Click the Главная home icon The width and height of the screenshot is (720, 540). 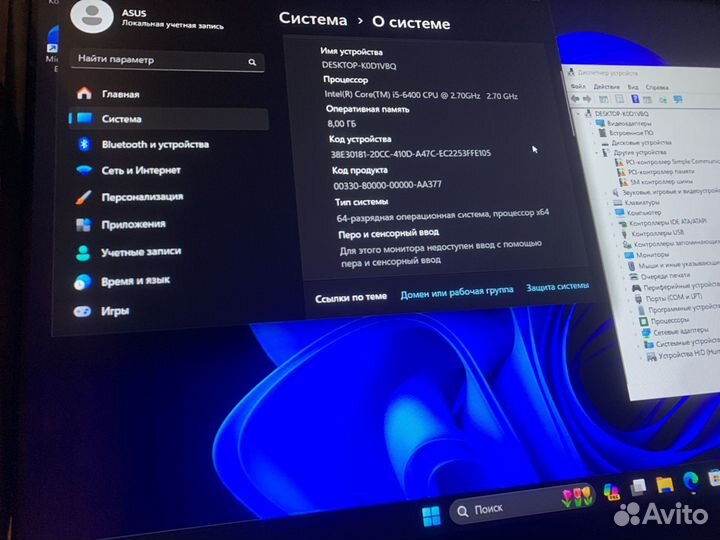point(84,93)
